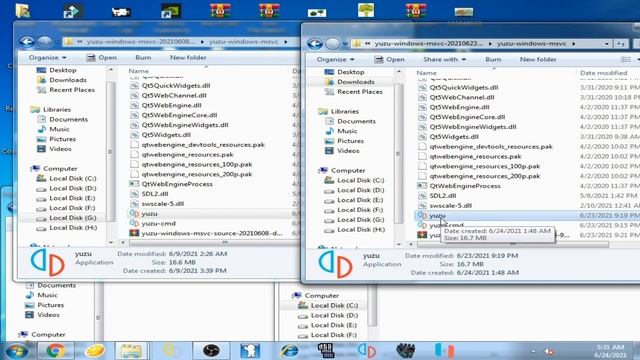
Task: Select Qt5QuickWidgets.dll in left window
Action: click(176, 85)
